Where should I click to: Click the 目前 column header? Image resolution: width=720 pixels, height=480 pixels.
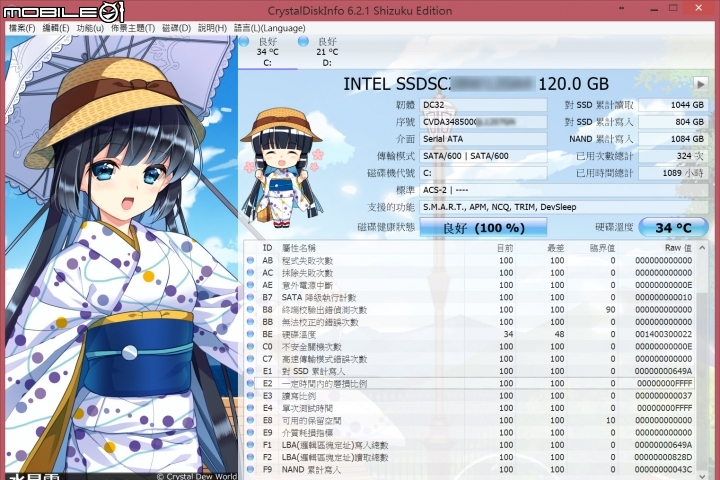(x=504, y=248)
